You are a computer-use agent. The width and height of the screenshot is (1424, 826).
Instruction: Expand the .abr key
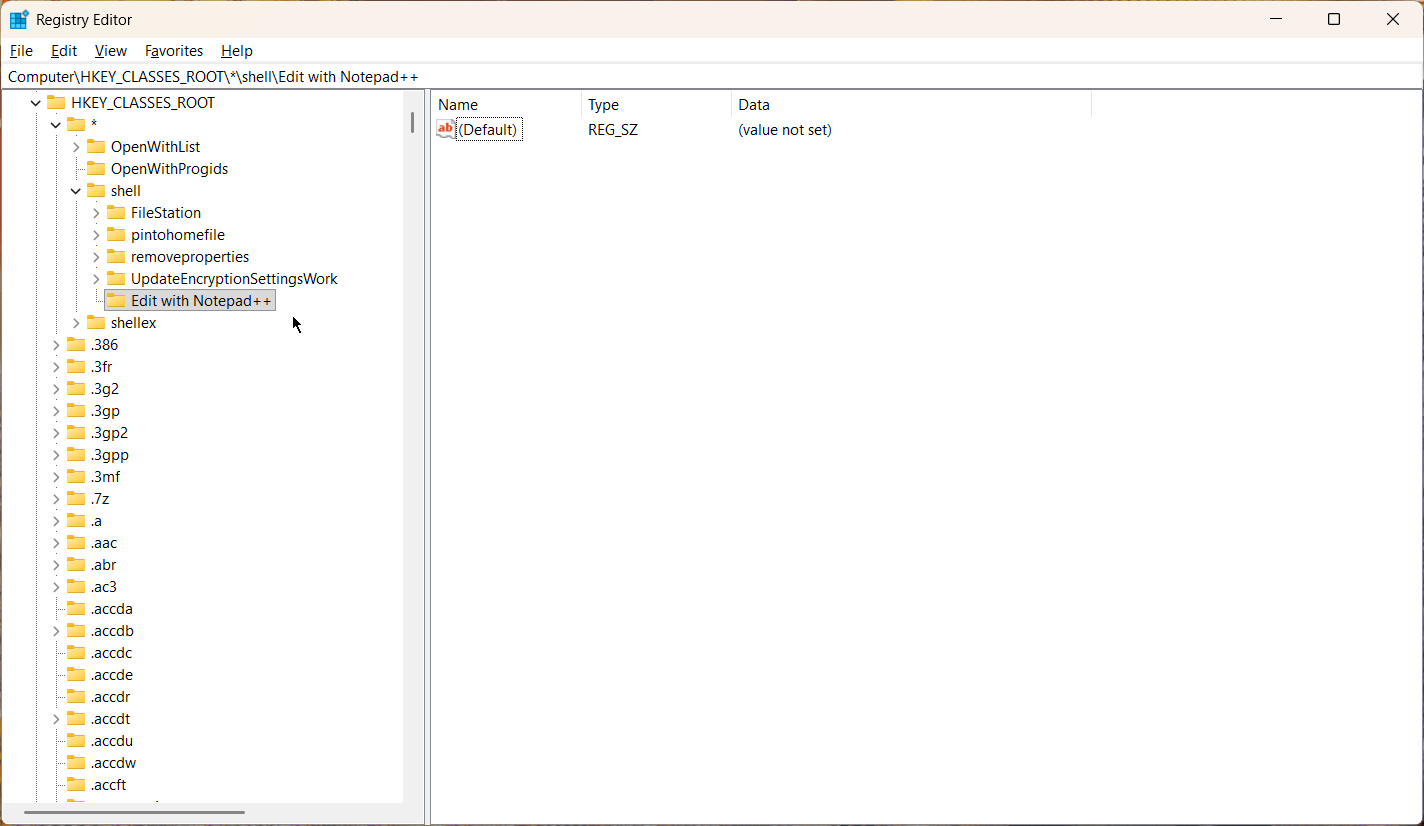click(56, 565)
